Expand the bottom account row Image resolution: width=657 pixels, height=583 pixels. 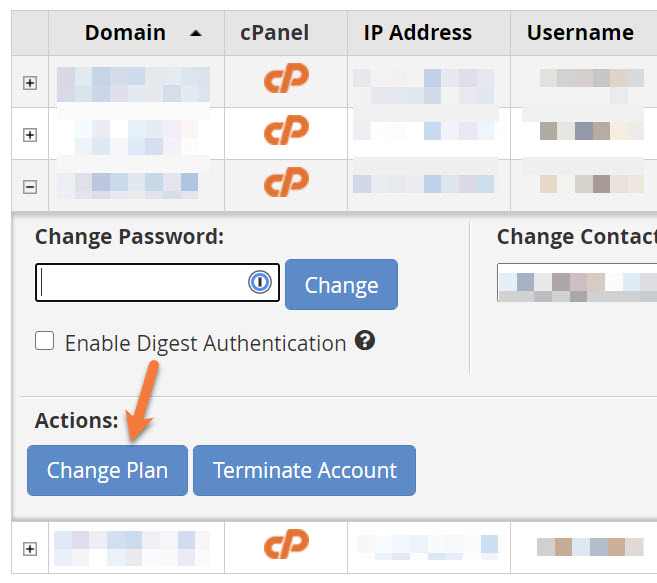(x=30, y=549)
